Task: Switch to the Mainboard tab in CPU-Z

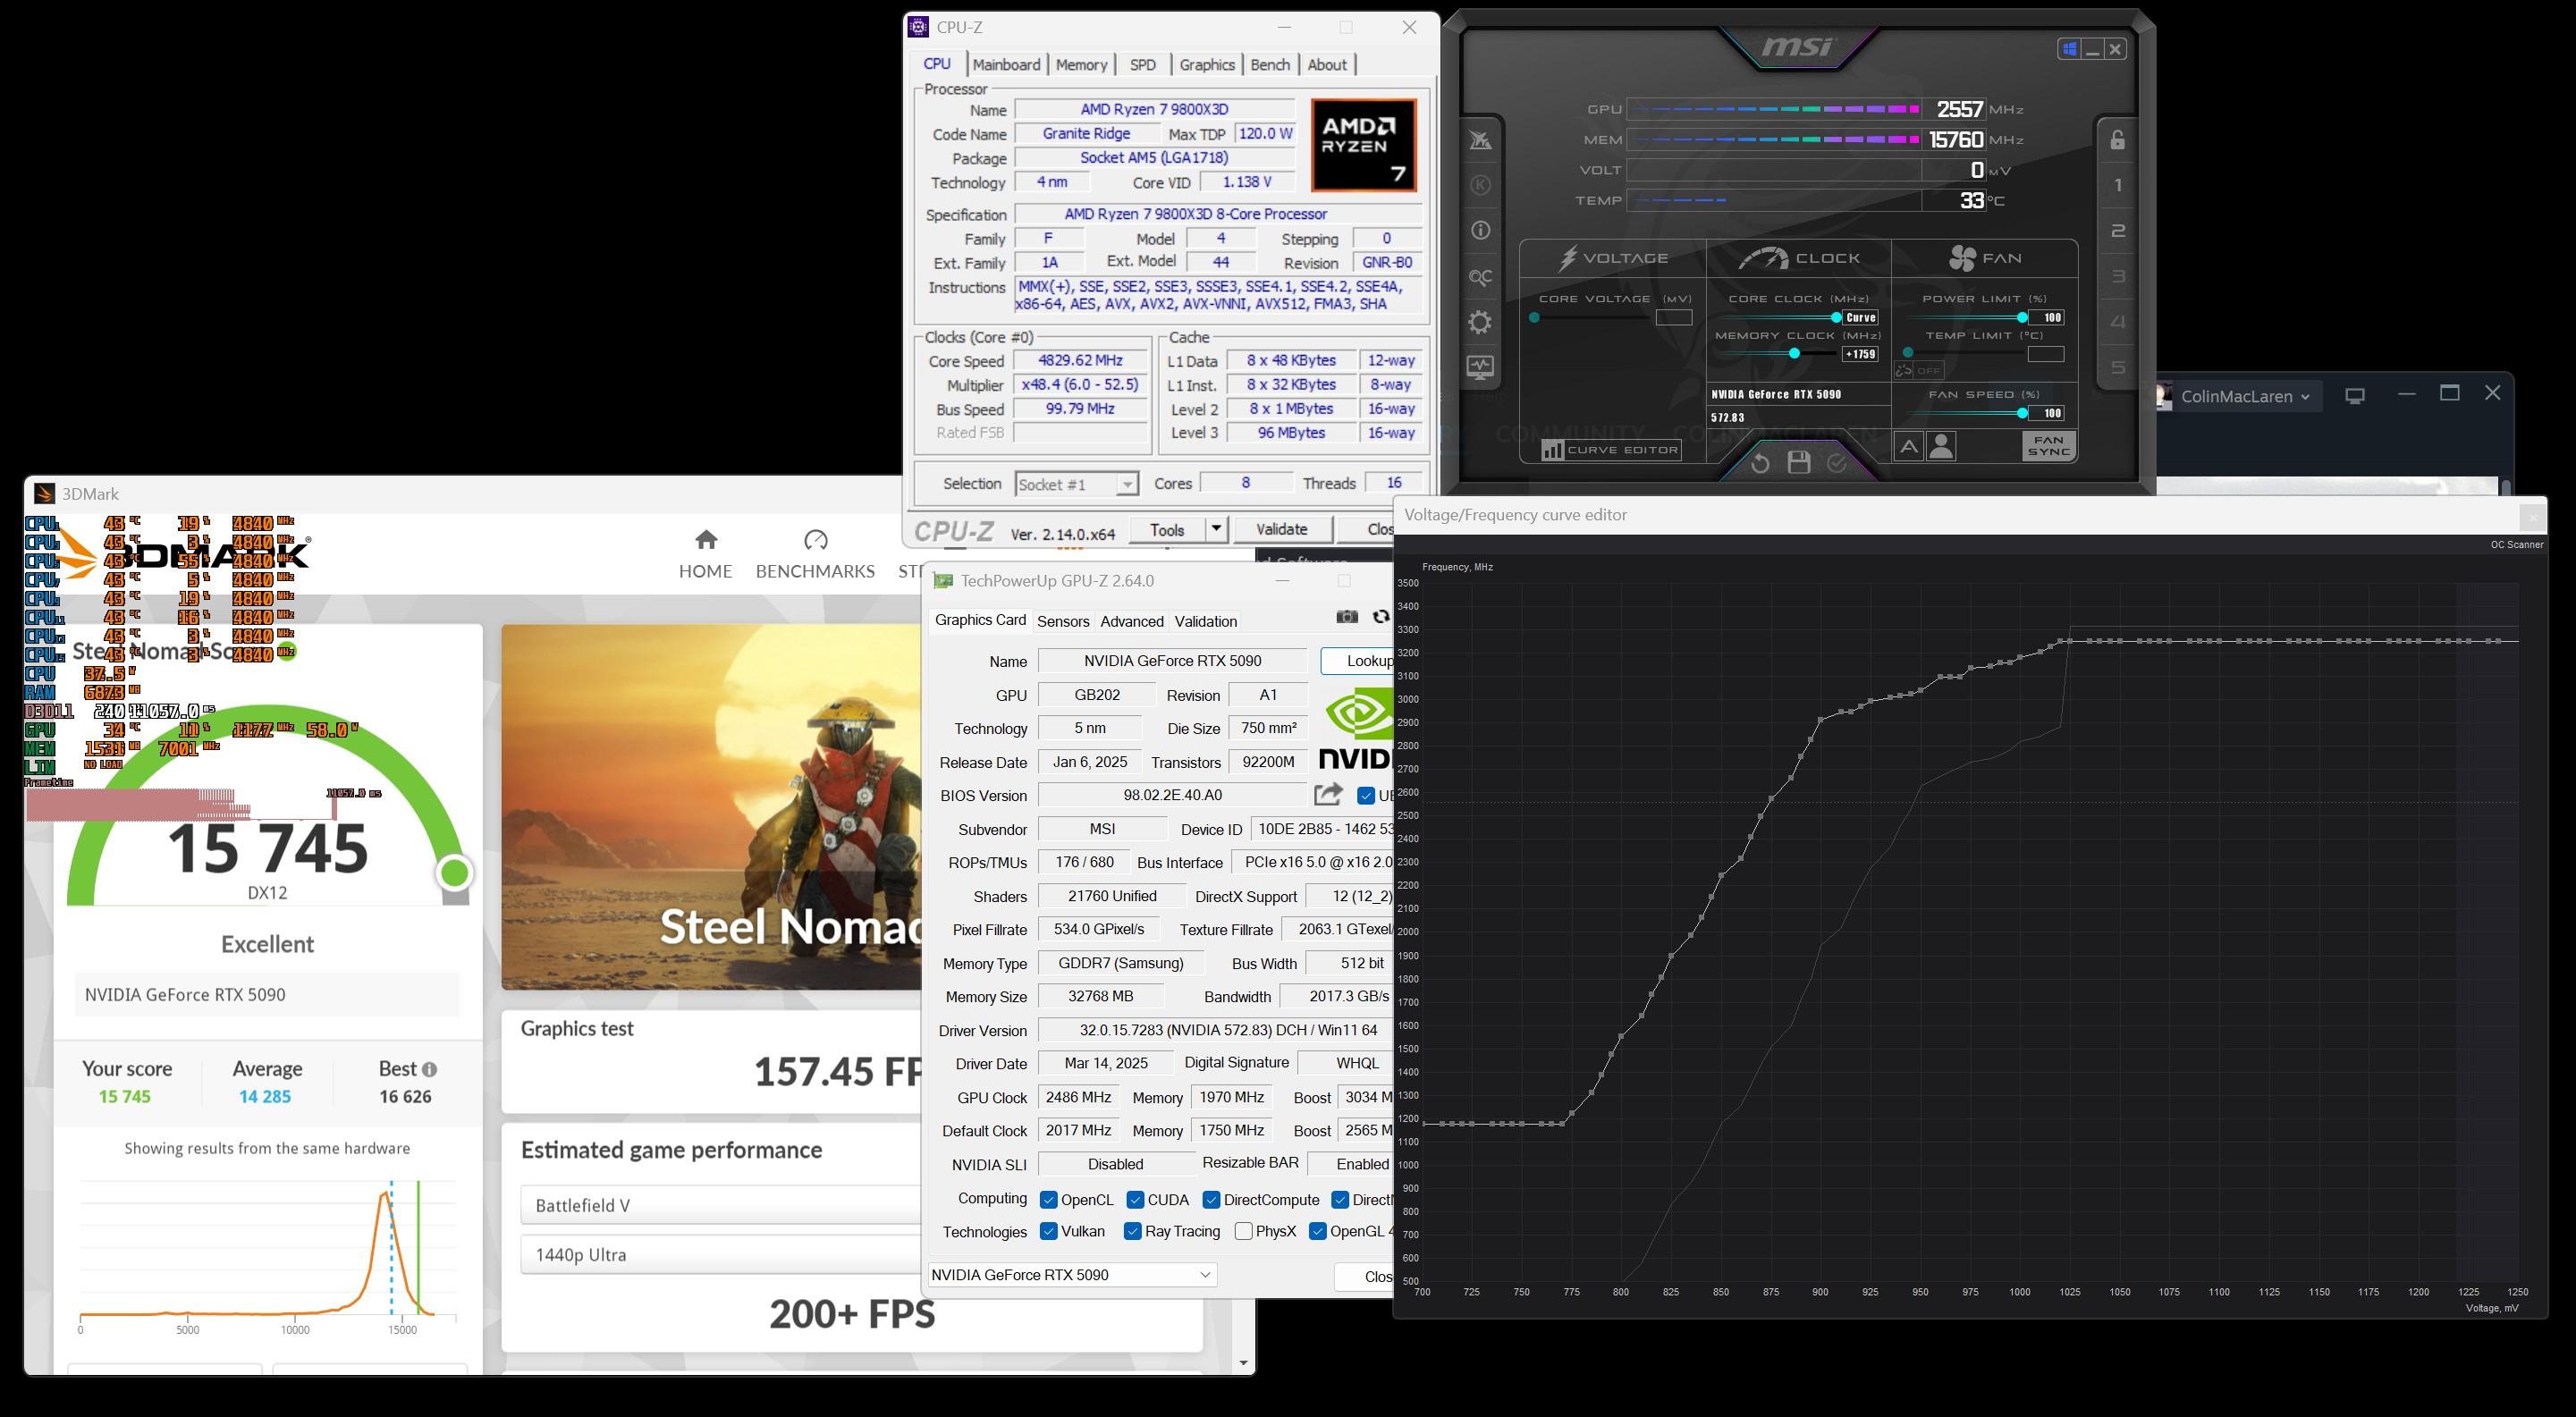Action: 1006,65
